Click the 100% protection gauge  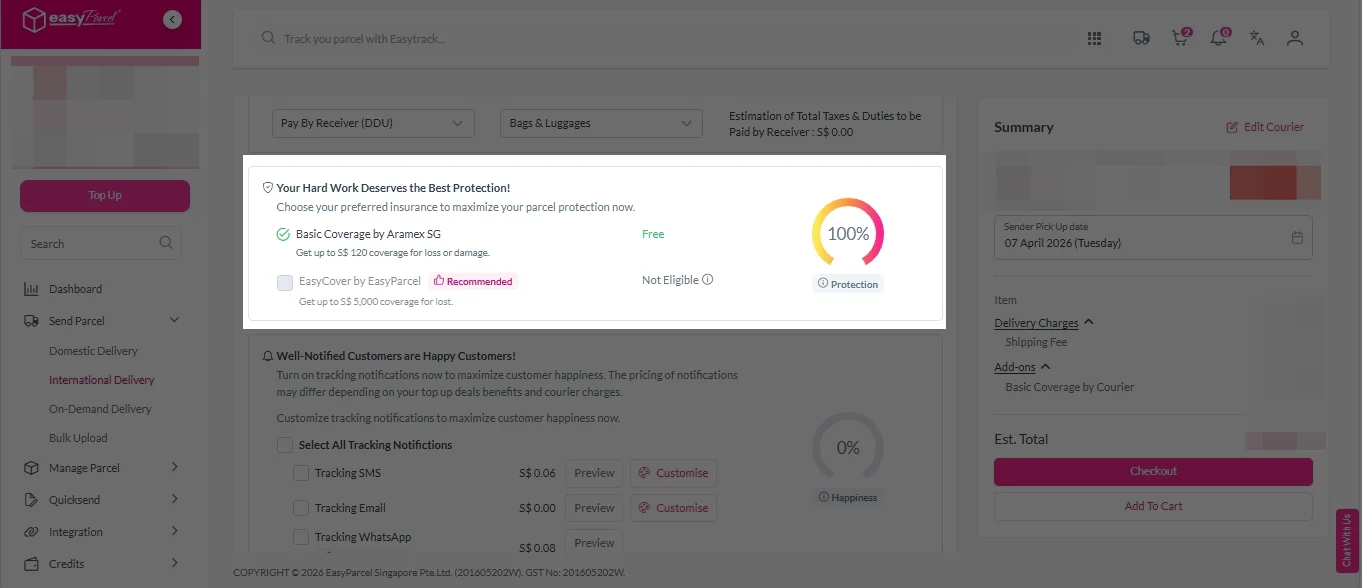click(x=848, y=234)
